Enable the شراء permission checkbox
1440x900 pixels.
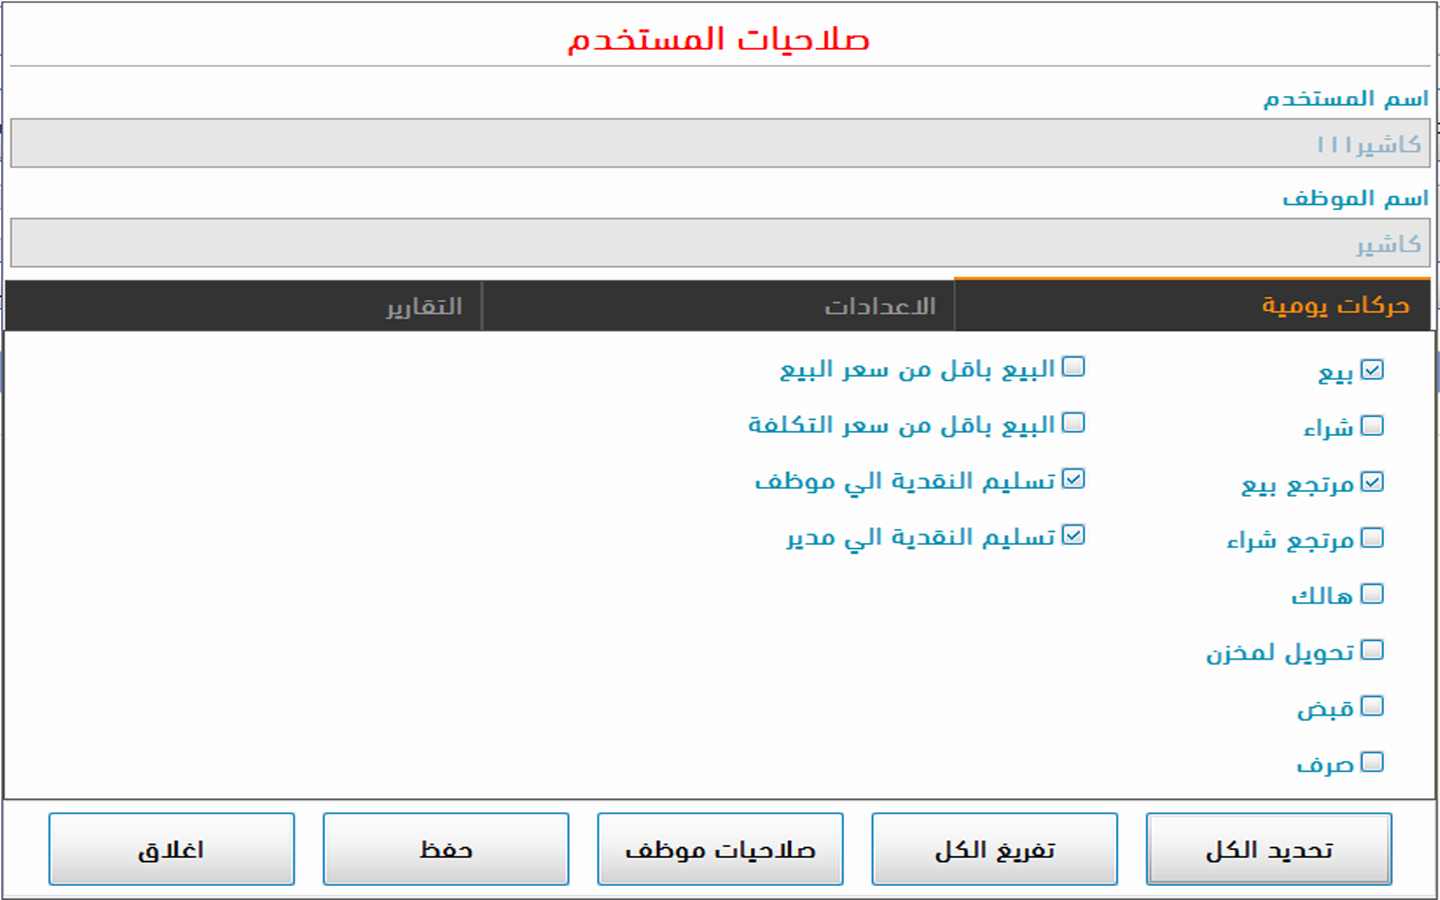coord(1372,426)
